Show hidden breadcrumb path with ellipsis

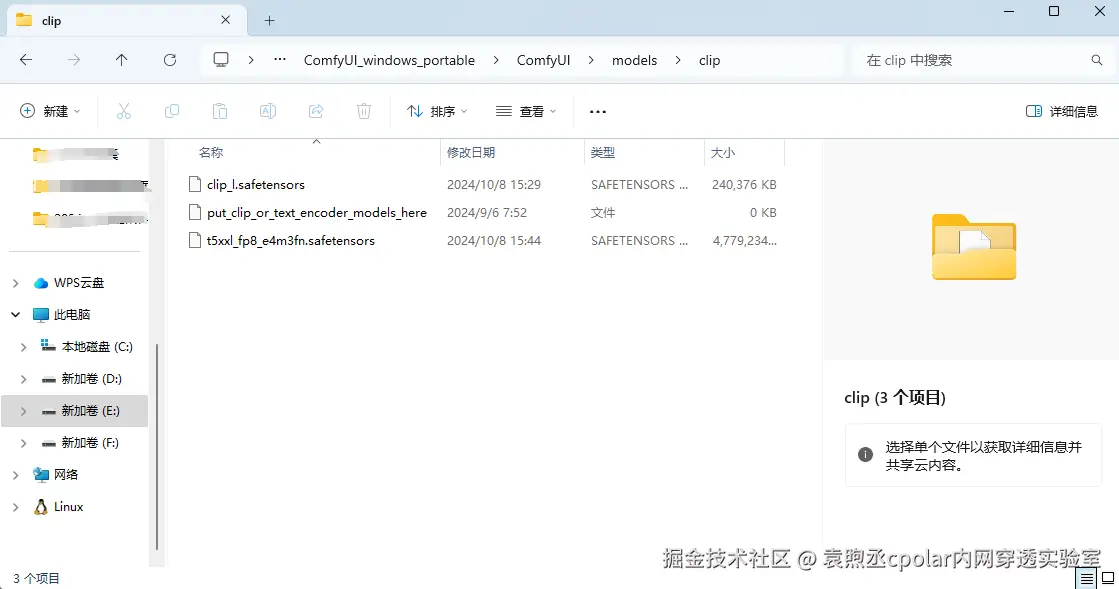coord(280,60)
